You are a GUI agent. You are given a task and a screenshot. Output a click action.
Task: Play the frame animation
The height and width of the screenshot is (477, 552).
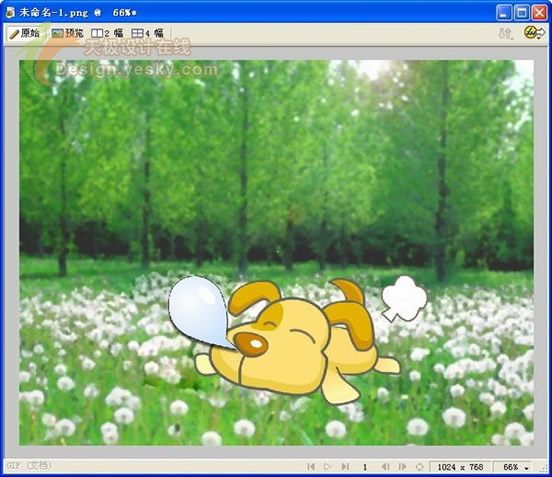[x=327, y=467]
